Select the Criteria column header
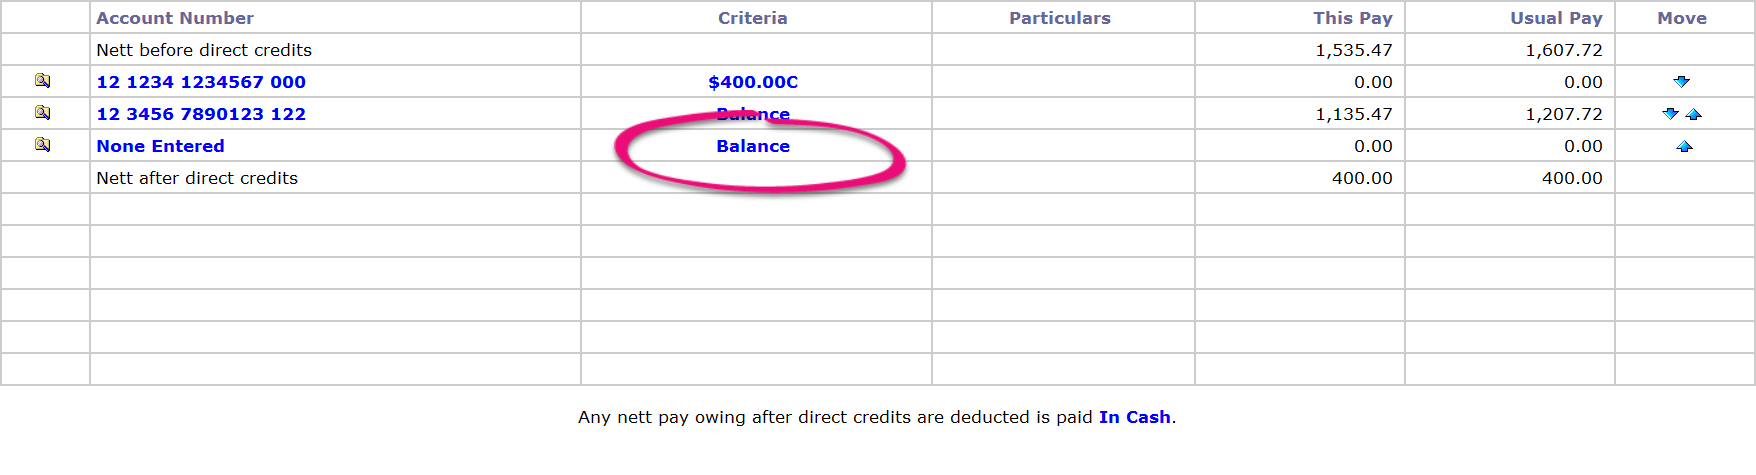Image resolution: width=1756 pixels, height=475 pixels. click(x=753, y=18)
